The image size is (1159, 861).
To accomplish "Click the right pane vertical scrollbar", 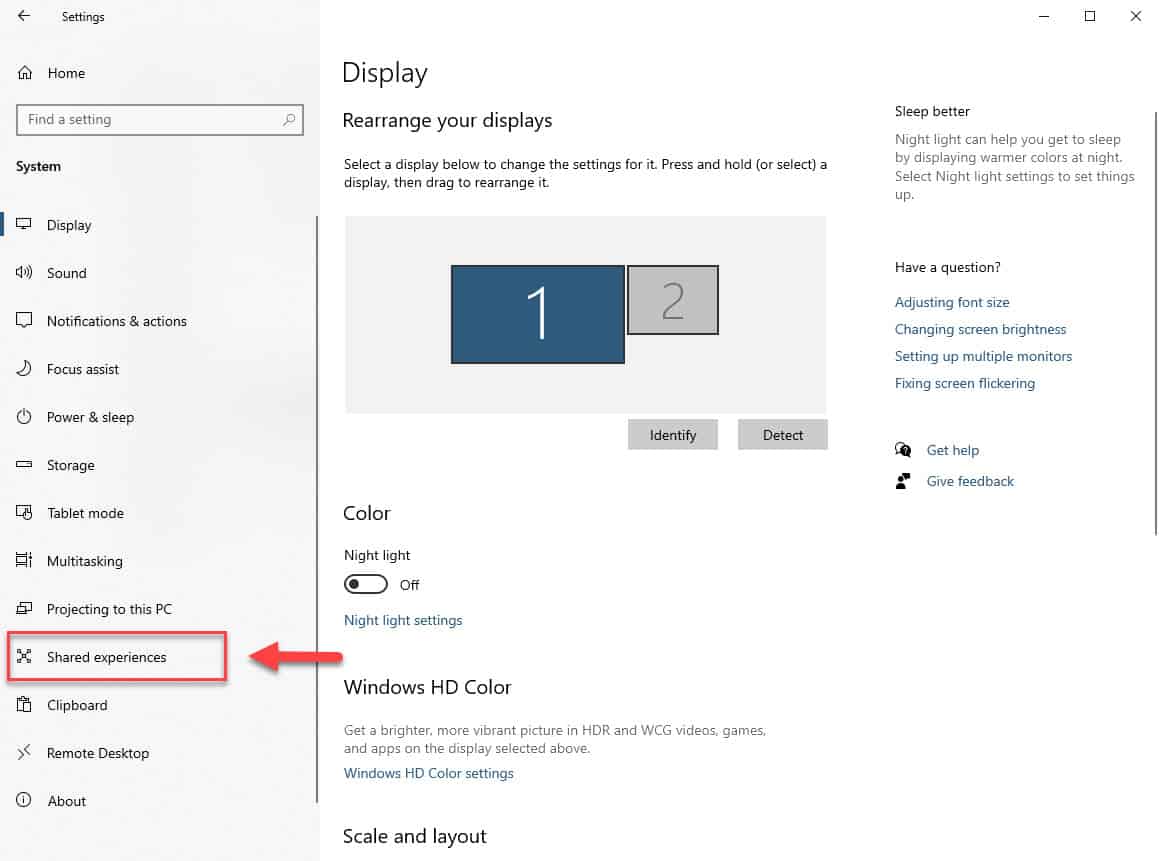I will (1155, 323).
